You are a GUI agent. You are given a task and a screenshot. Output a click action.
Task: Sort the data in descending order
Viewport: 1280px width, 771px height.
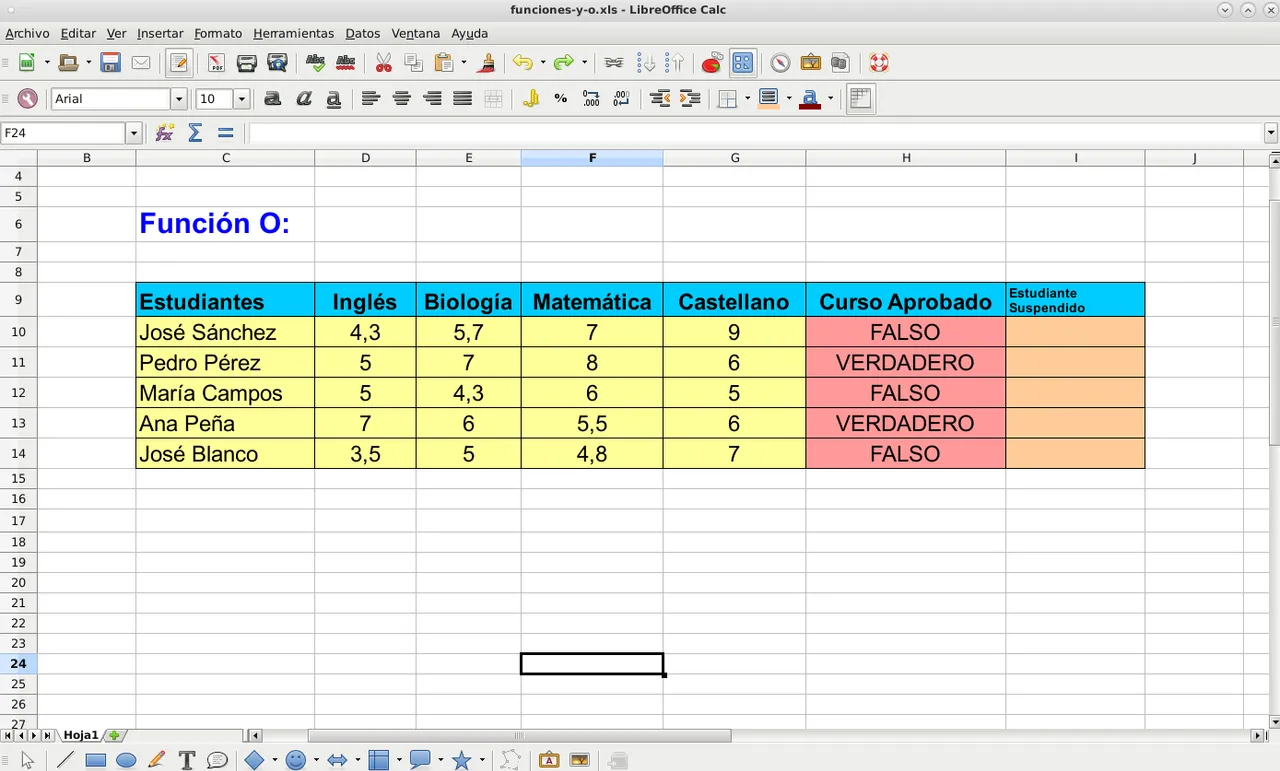coord(648,63)
